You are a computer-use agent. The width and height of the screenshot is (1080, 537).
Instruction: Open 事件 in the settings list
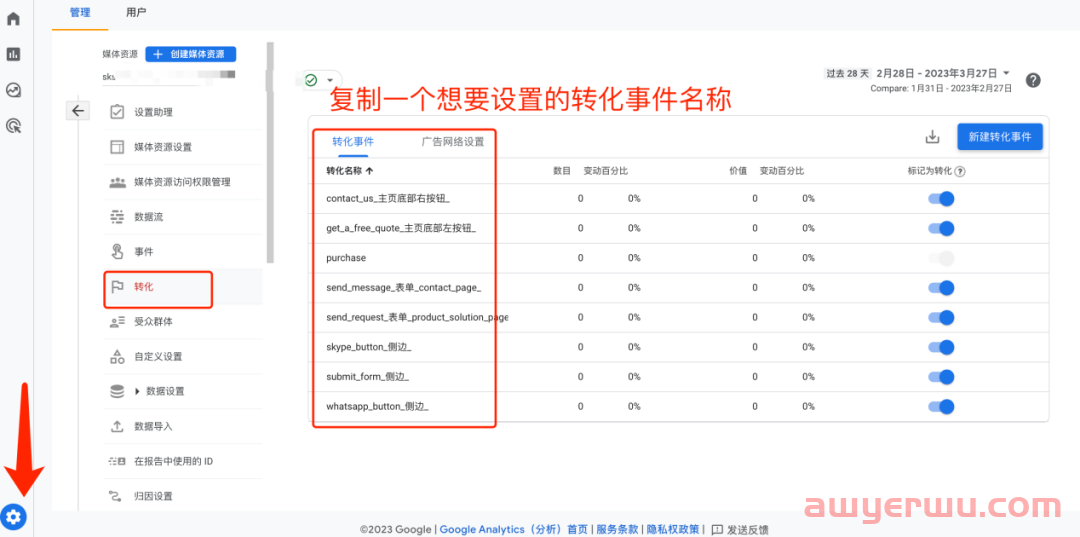pos(144,251)
